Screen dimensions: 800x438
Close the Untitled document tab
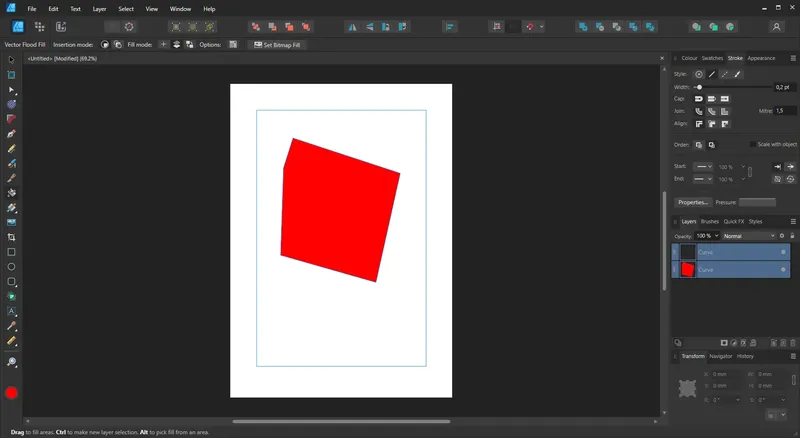point(662,59)
